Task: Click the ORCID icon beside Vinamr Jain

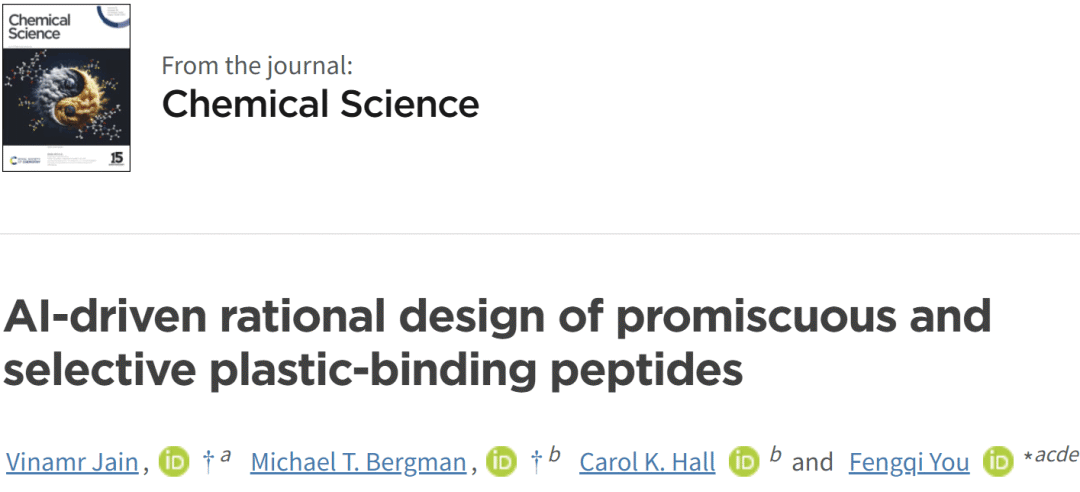Action: pyautogui.click(x=174, y=462)
